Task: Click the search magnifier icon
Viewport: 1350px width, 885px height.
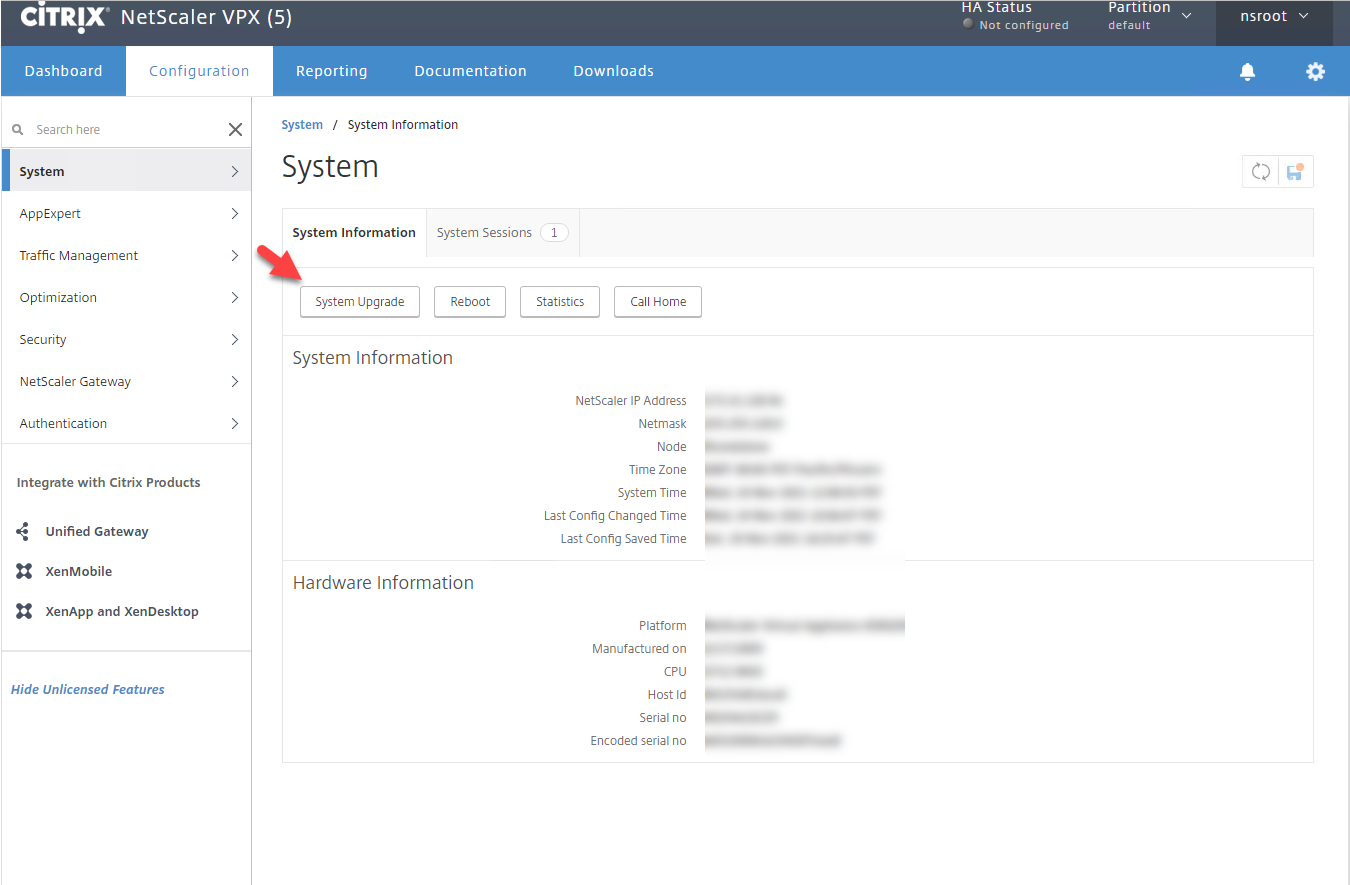Action: coord(17,129)
